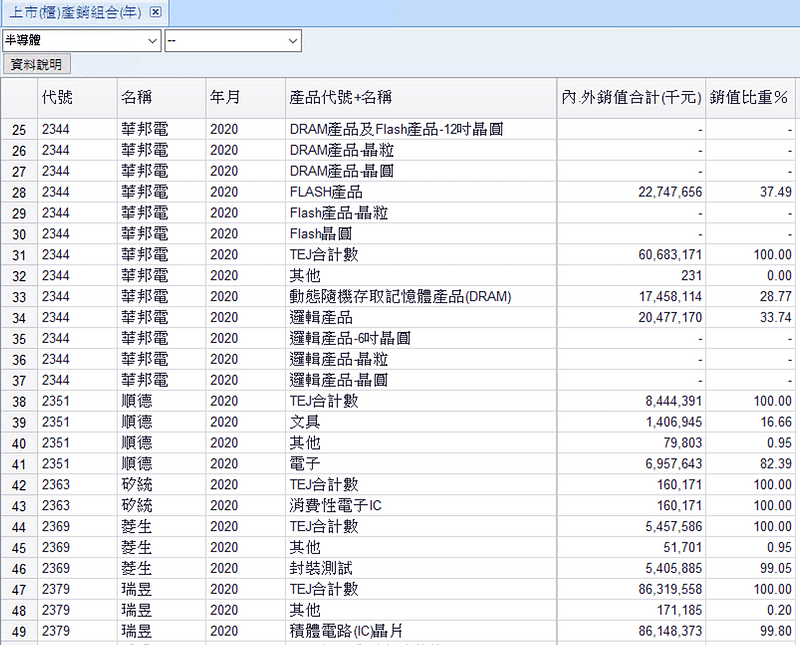This screenshot has height=645, width=800.
Task: Sort by 銷值比重% column header
Action: click(750, 97)
